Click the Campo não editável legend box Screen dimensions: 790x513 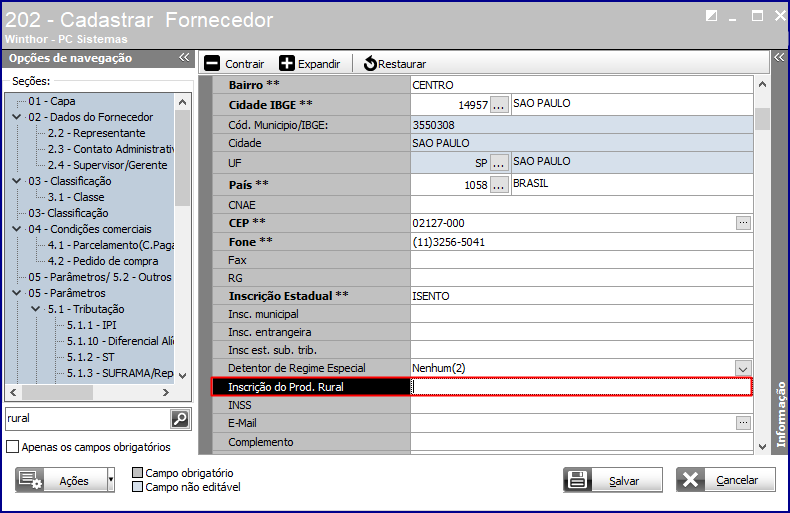(x=137, y=487)
